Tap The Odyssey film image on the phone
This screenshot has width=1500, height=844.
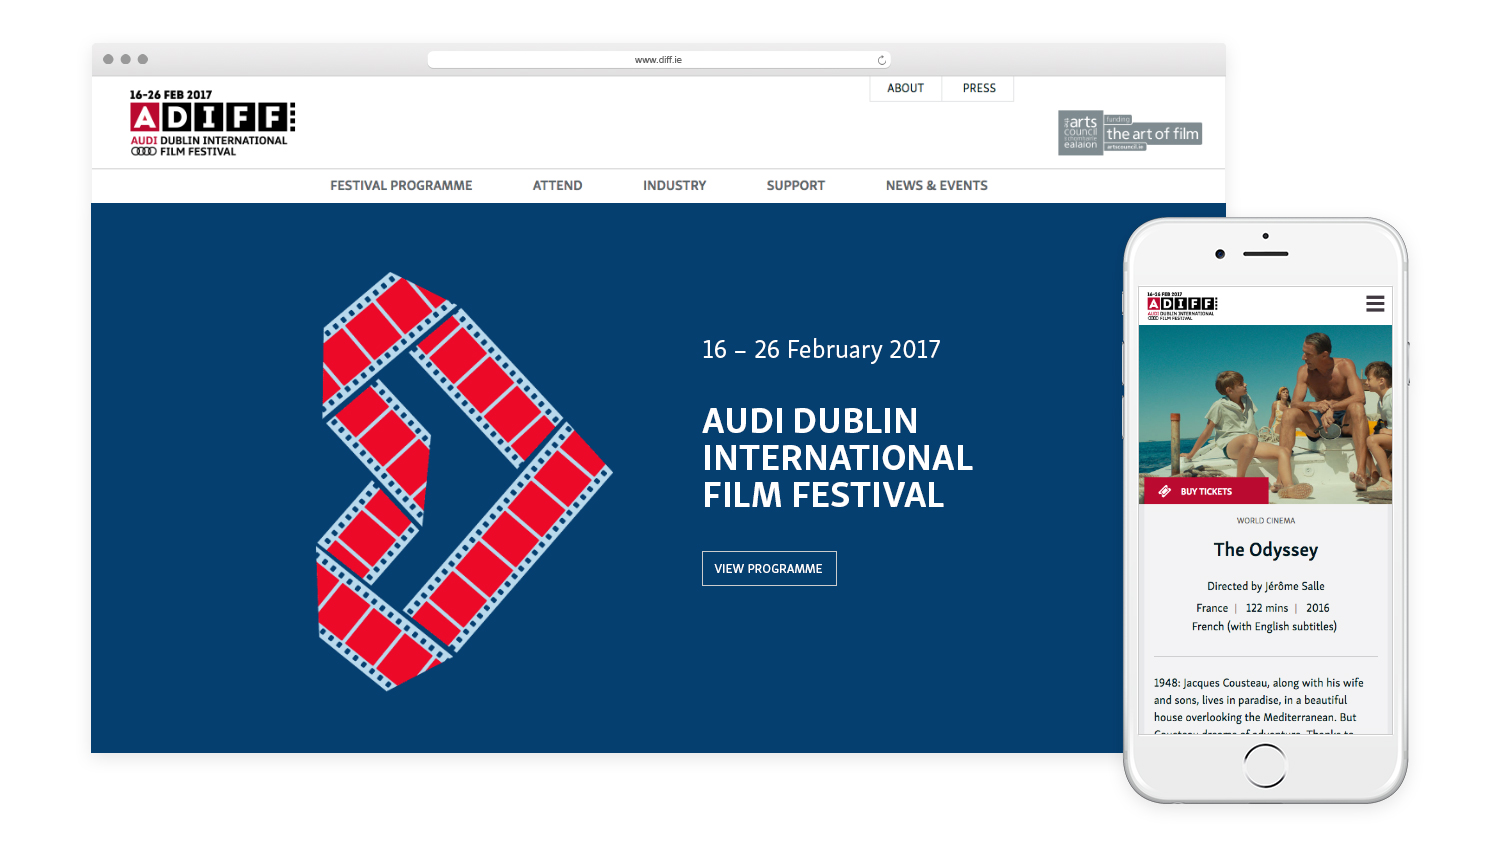pos(1265,414)
